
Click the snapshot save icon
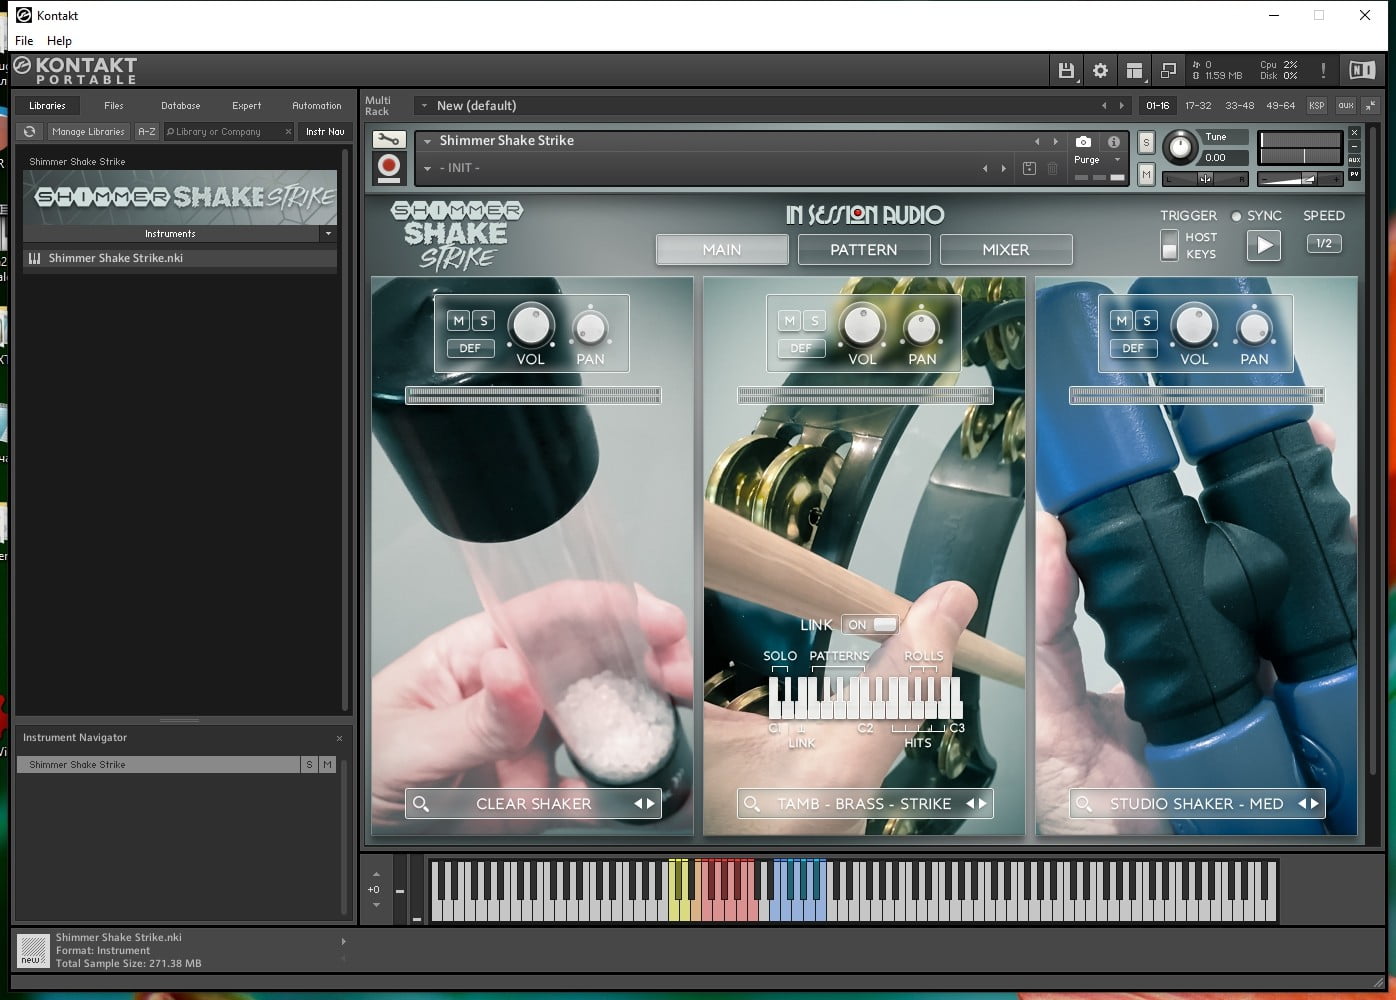1029,168
